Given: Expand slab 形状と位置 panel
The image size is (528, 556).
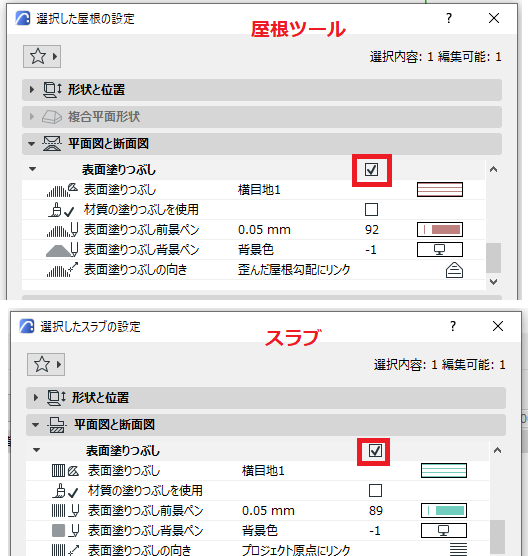Looking at the screenshot, I should point(266,397).
